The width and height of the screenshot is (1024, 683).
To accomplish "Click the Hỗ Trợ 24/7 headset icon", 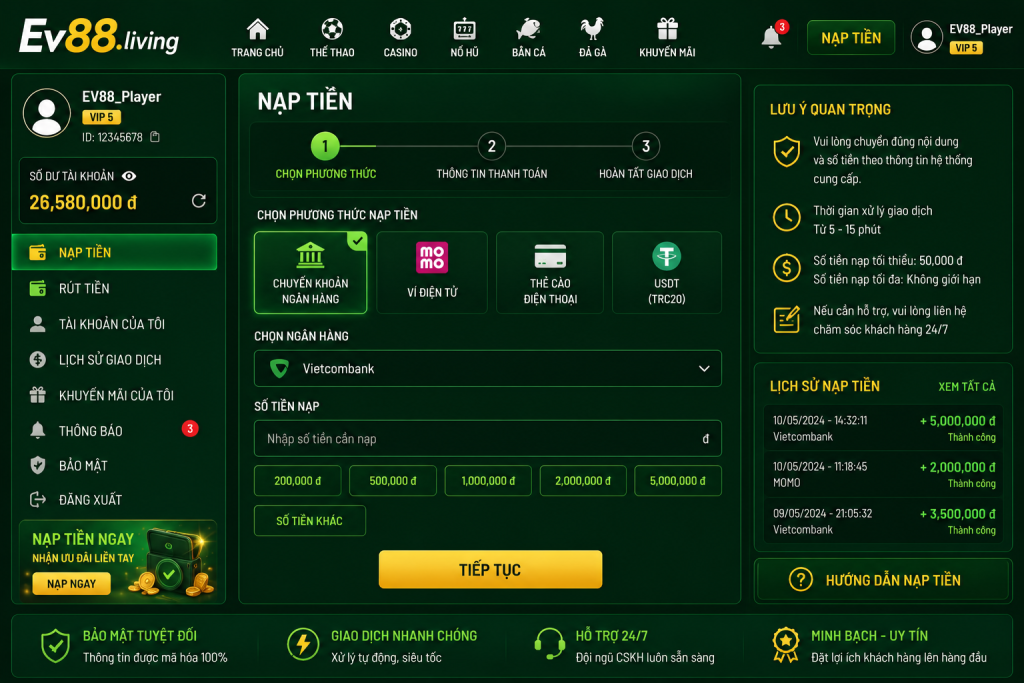I will click(549, 645).
